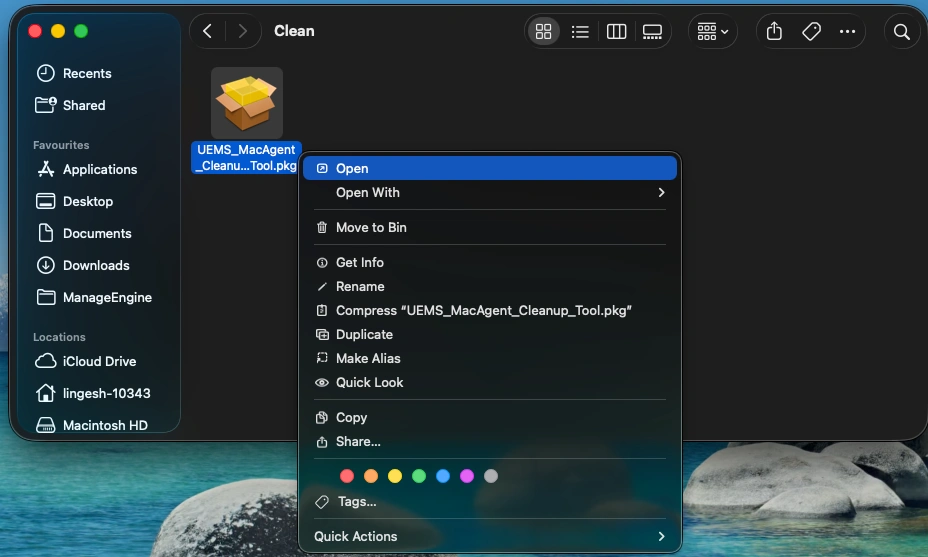Go to Desktop in the sidebar
928x557 pixels.
[75, 201]
